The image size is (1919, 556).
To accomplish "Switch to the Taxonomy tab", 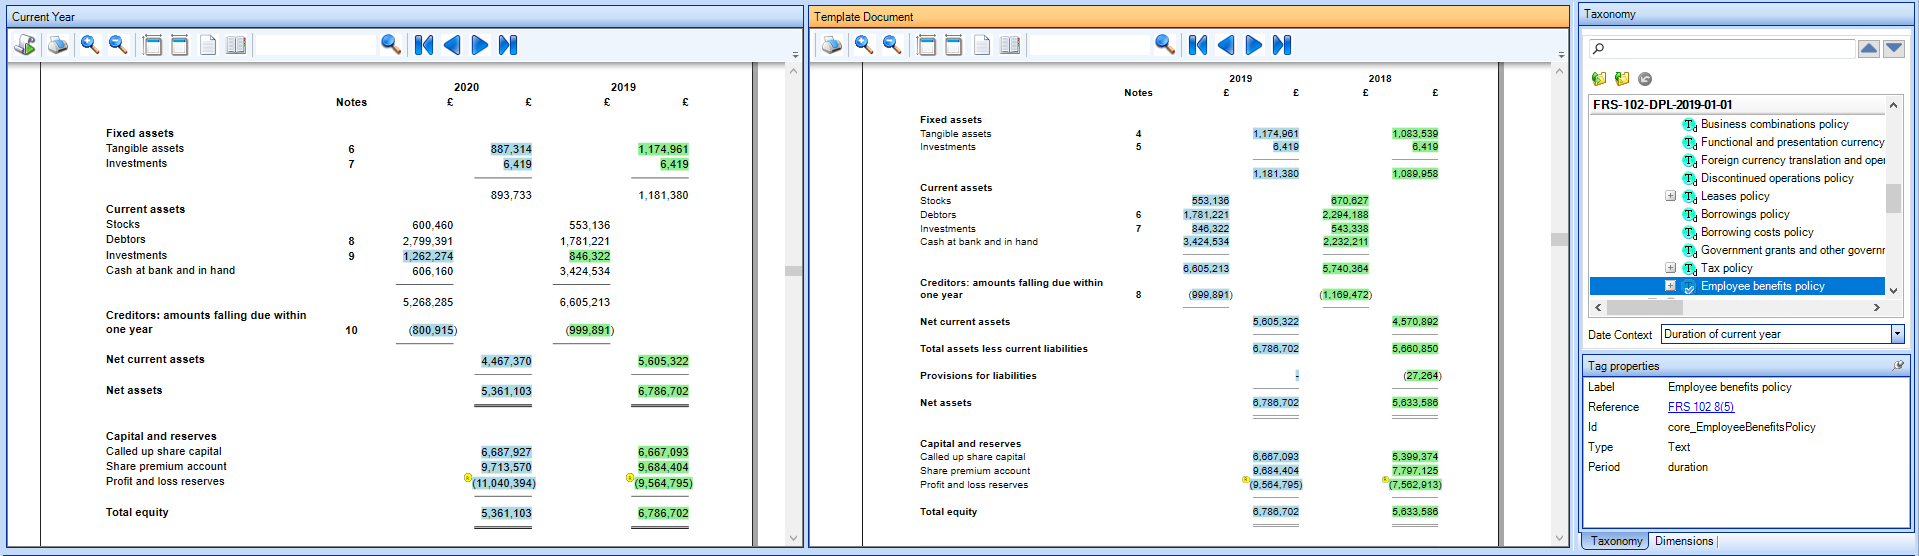I will (1616, 541).
